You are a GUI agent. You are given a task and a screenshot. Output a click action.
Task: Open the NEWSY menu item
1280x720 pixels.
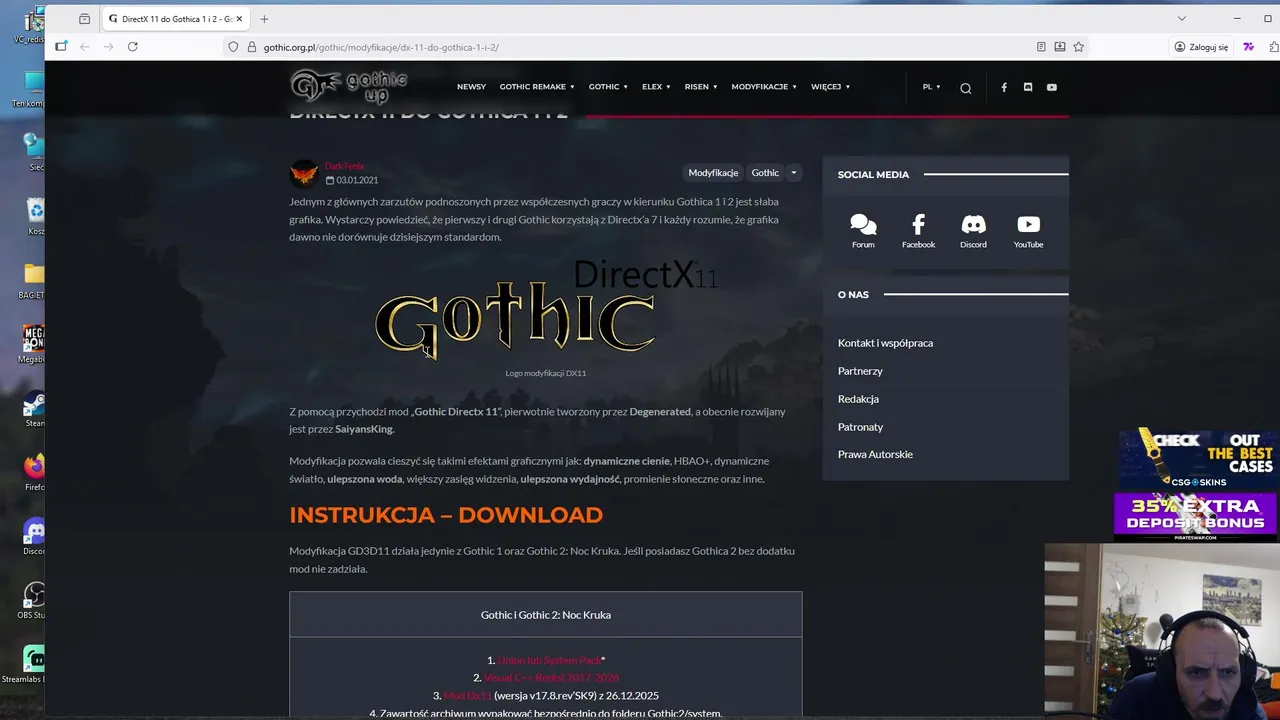[x=471, y=87]
